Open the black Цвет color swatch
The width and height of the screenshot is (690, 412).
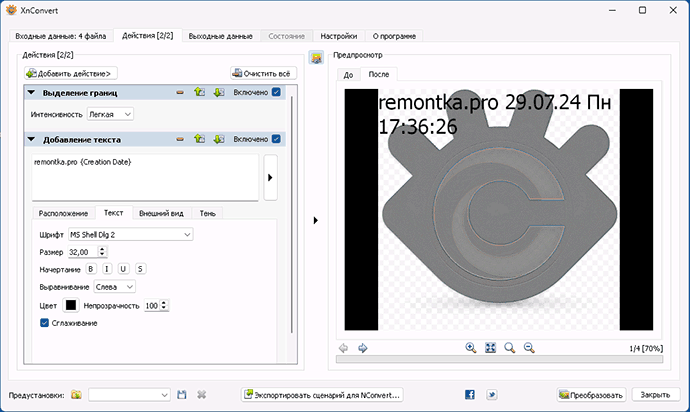(70, 305)
